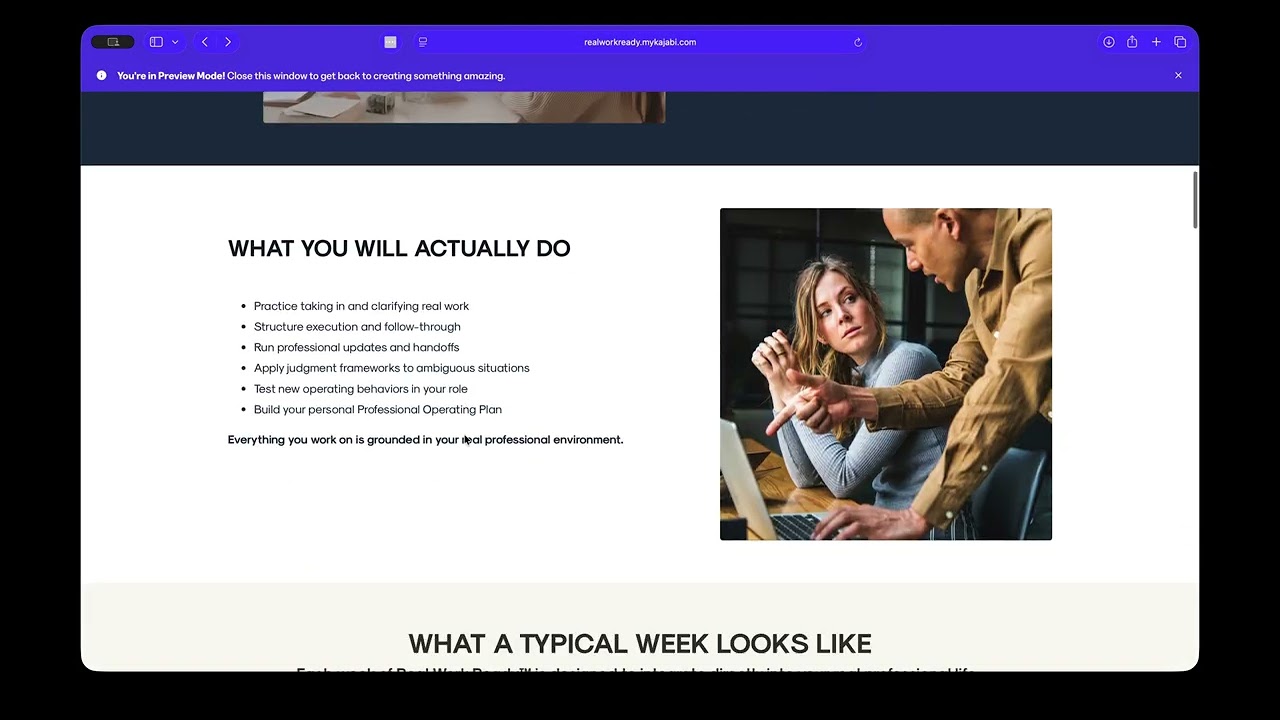1280x720 pixels.
Task: Toggle the Safari sidebar button
Action: pyautogui.click(x=156, y=42)
